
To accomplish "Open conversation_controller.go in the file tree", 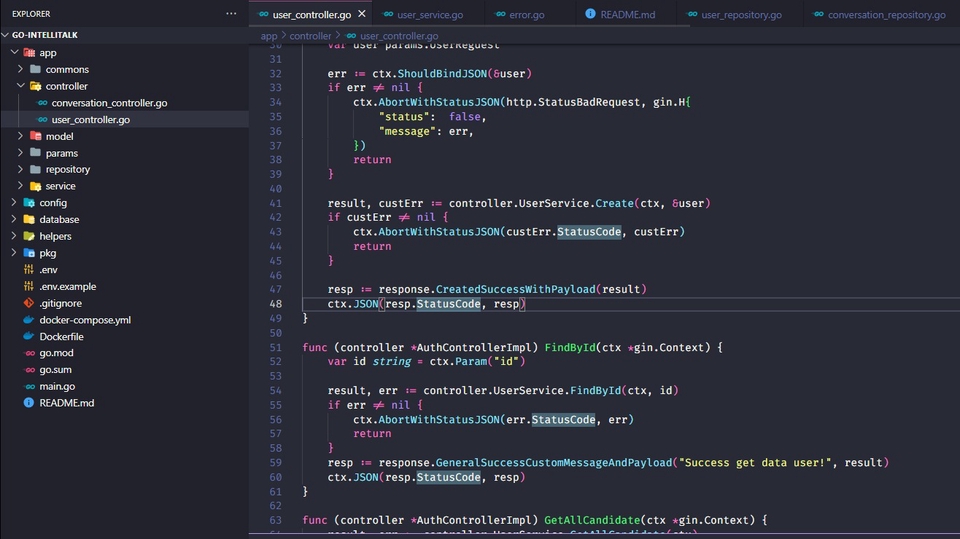I will tap(109, 103).
